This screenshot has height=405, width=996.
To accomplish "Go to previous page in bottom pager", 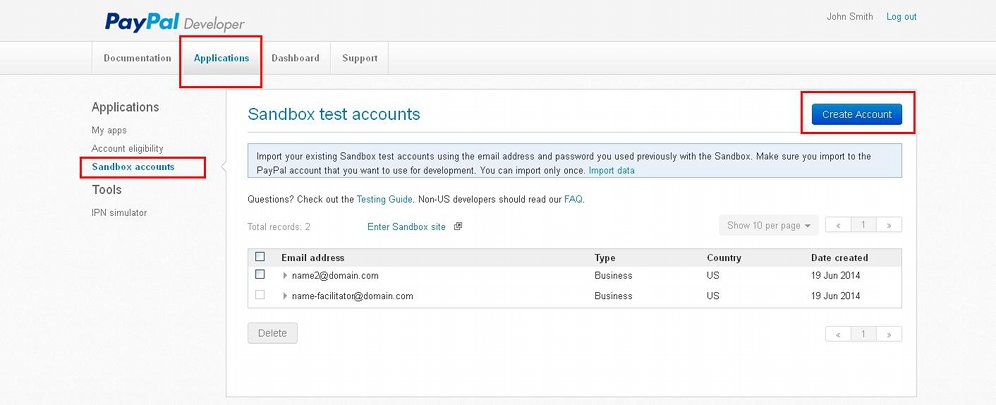I will 838,334.
